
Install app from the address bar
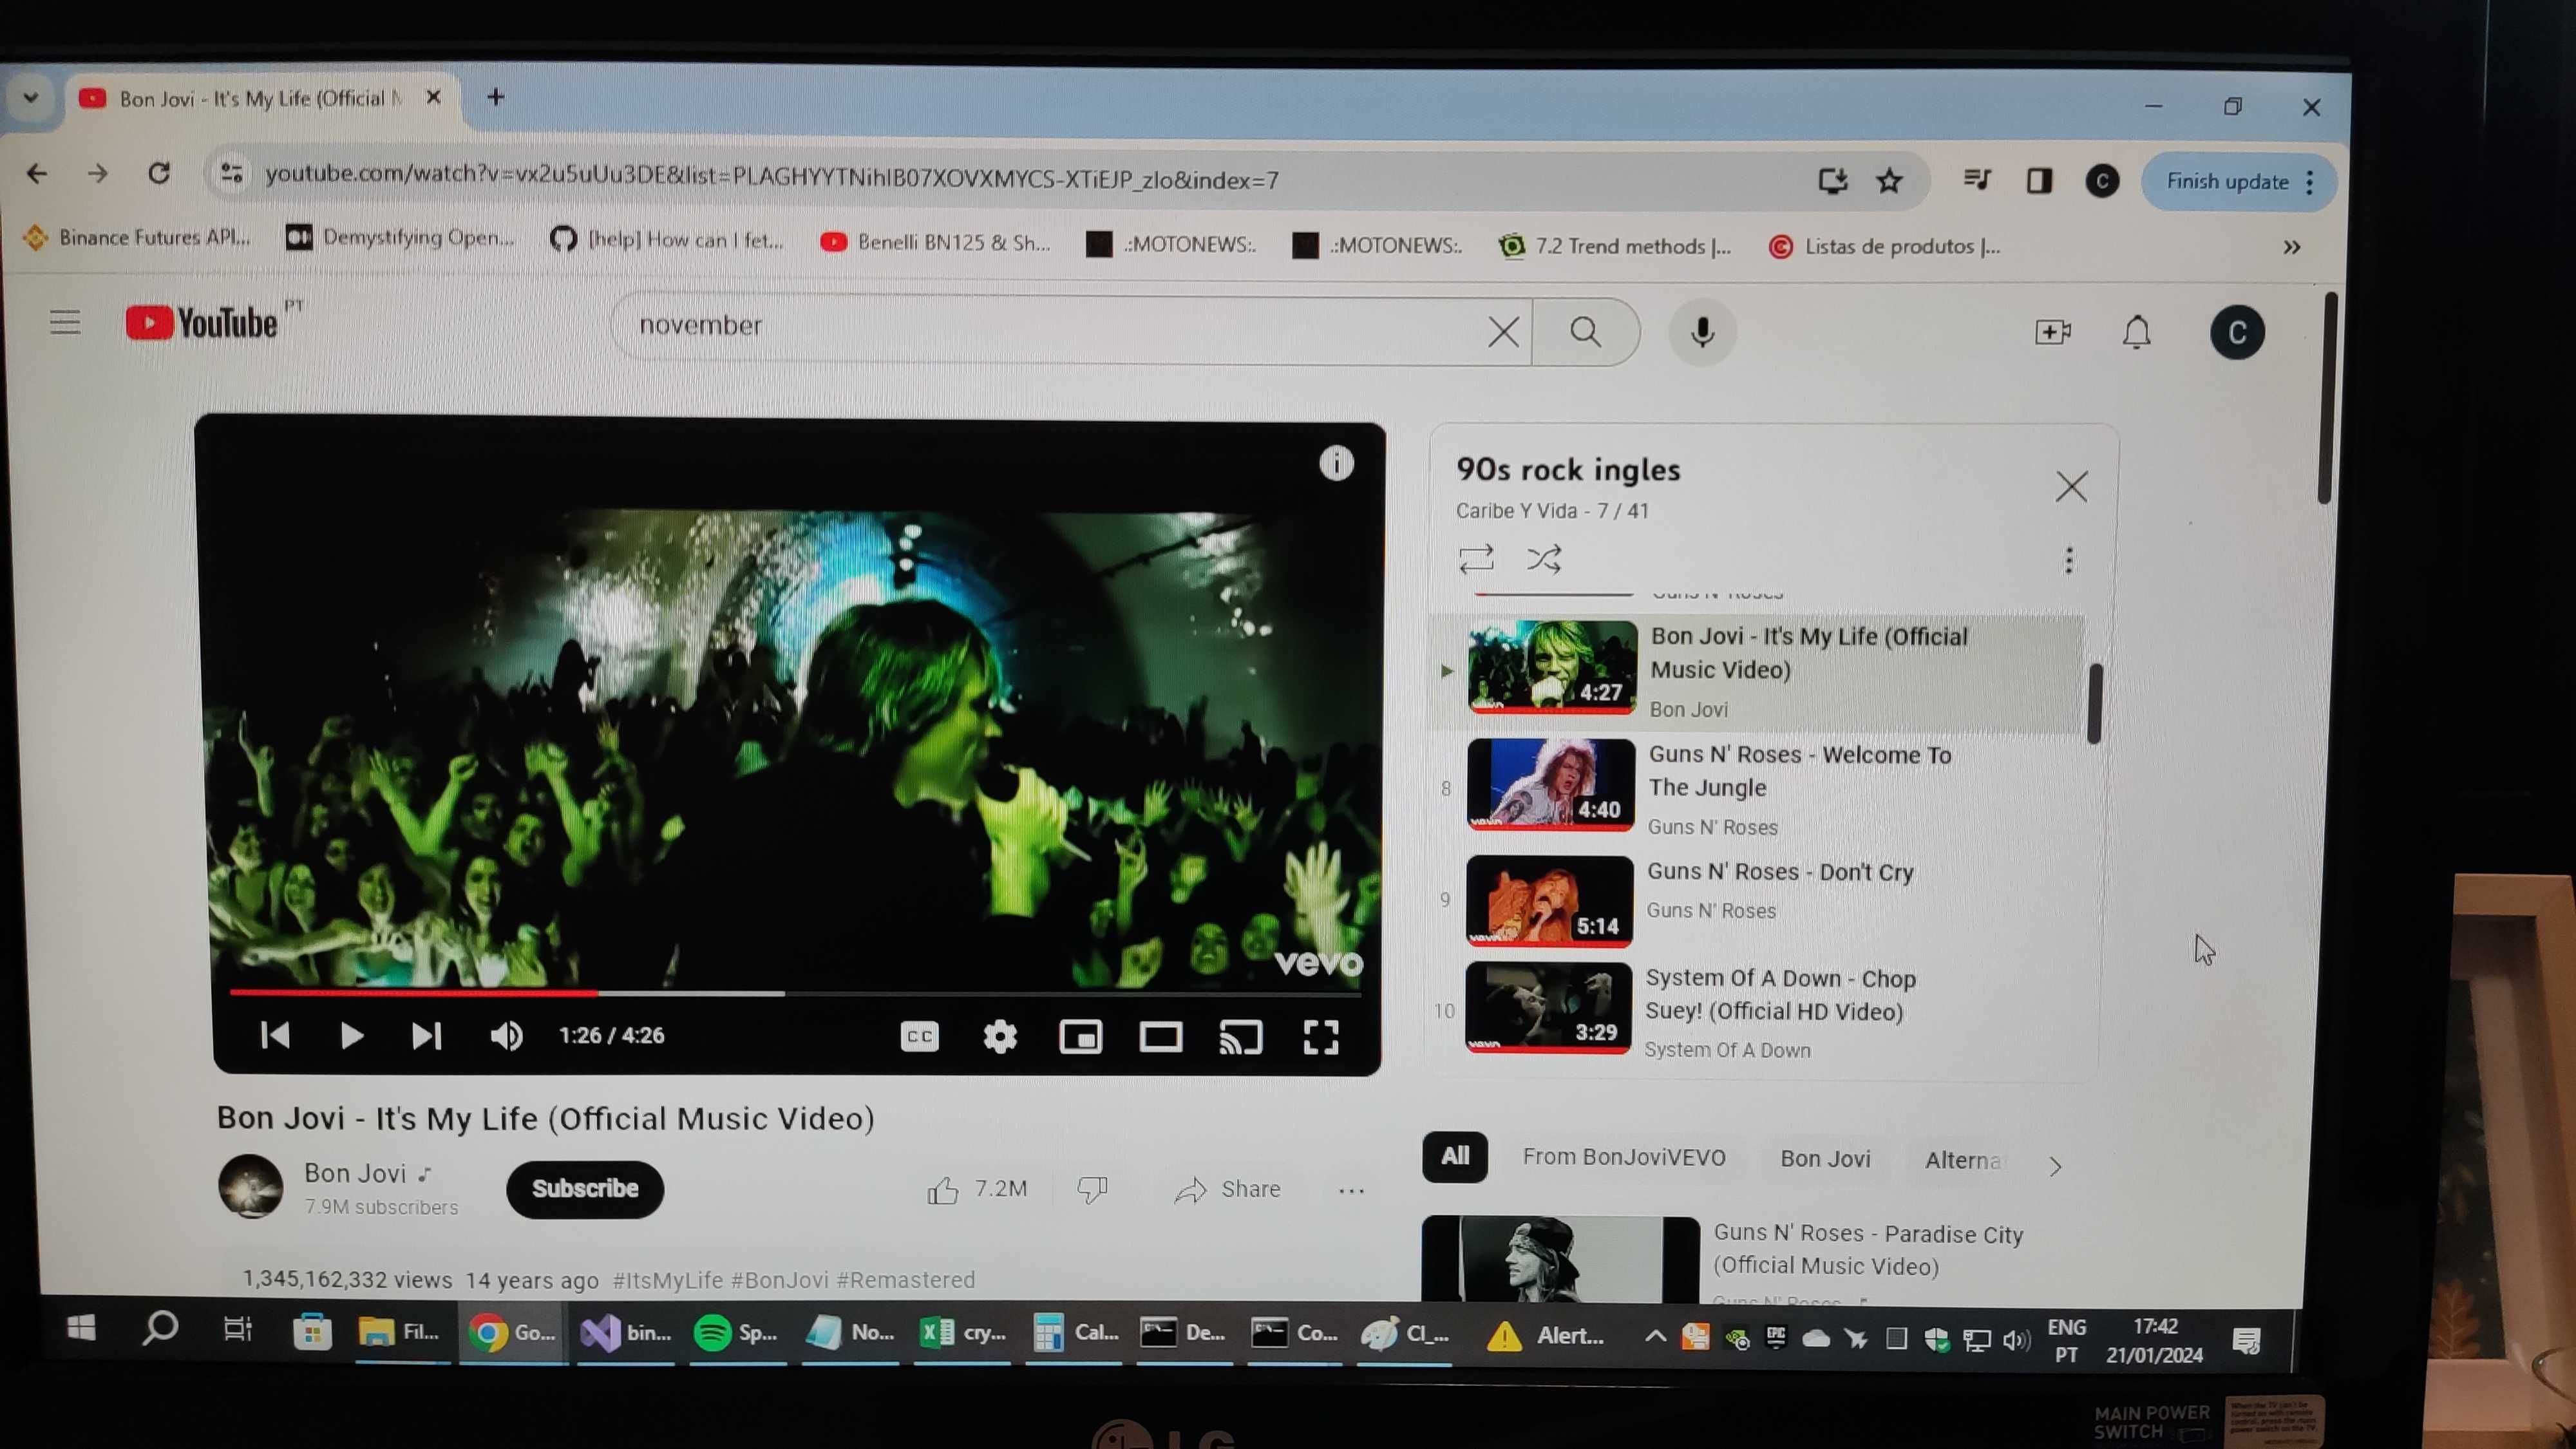[1832, 181]
